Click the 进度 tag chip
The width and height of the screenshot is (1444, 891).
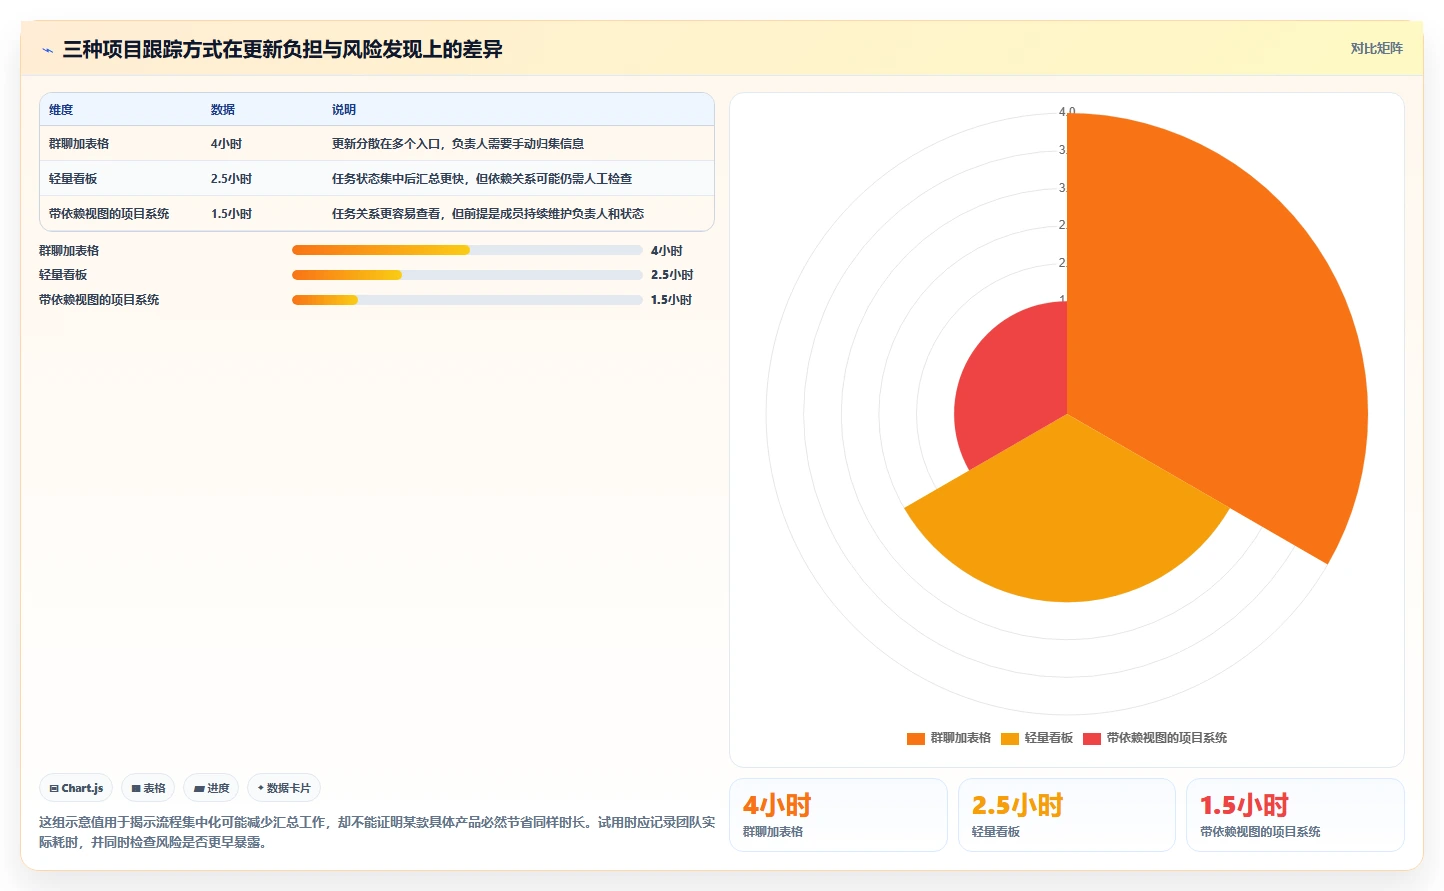pos(211,788)
